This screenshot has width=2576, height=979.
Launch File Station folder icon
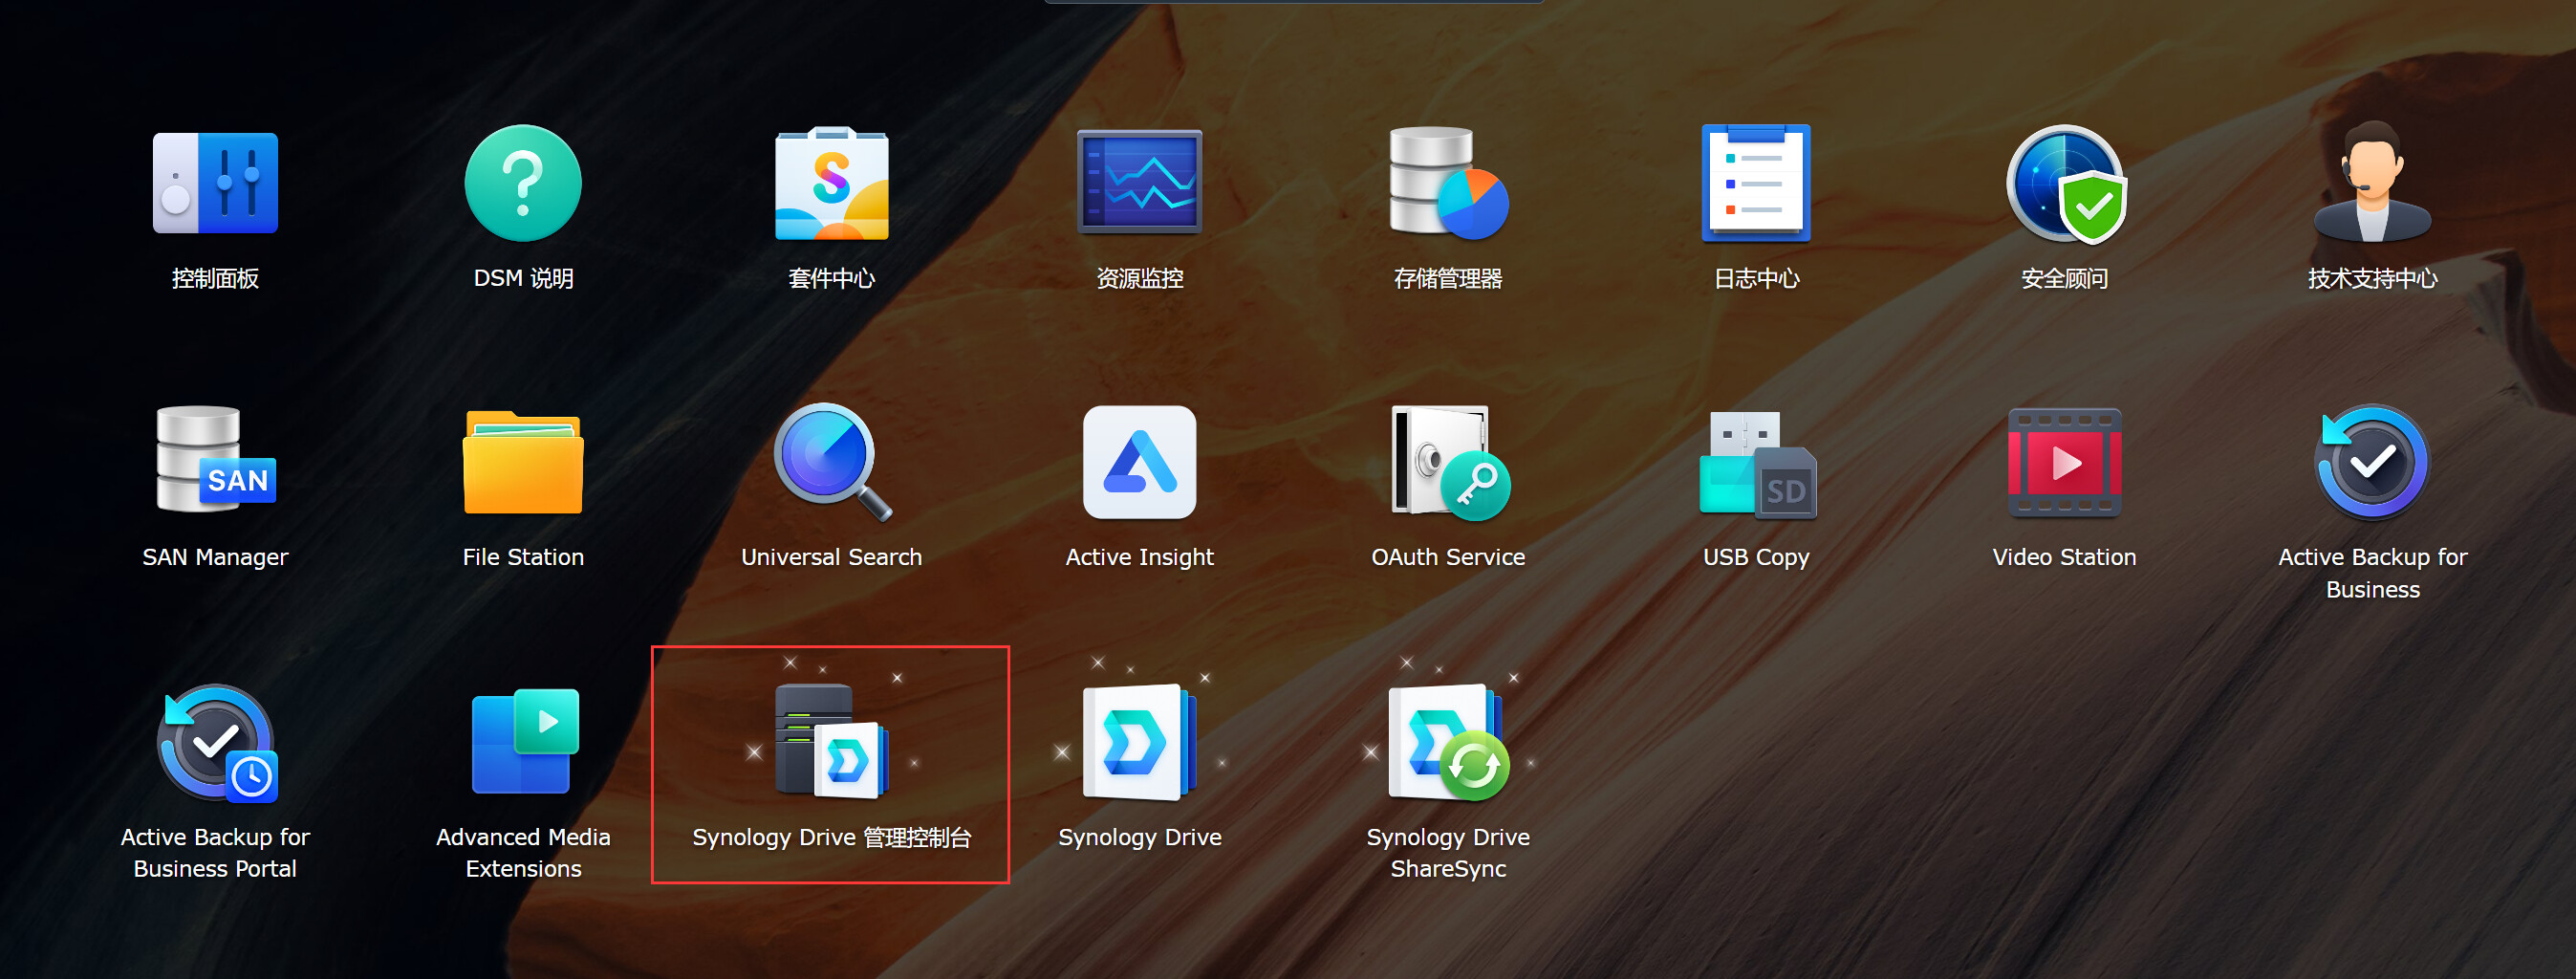[x=523, y=462]
